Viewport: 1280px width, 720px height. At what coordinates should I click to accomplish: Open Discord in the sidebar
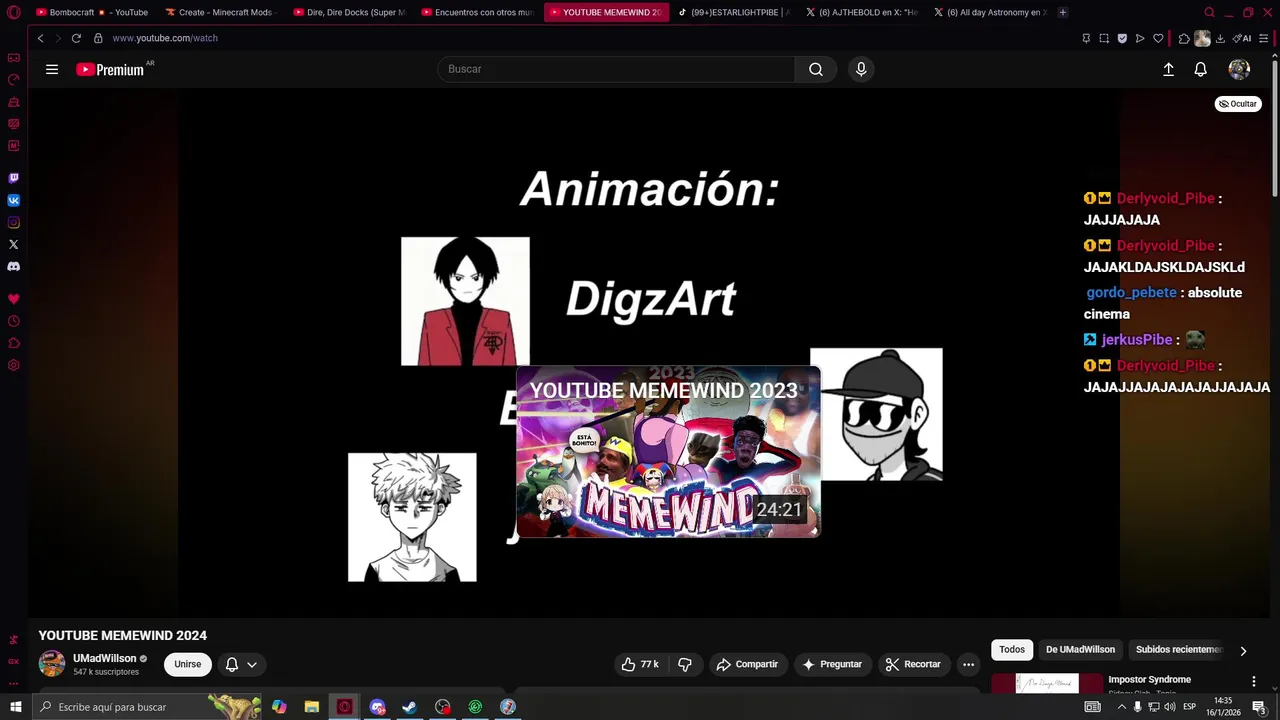point(13,266)
